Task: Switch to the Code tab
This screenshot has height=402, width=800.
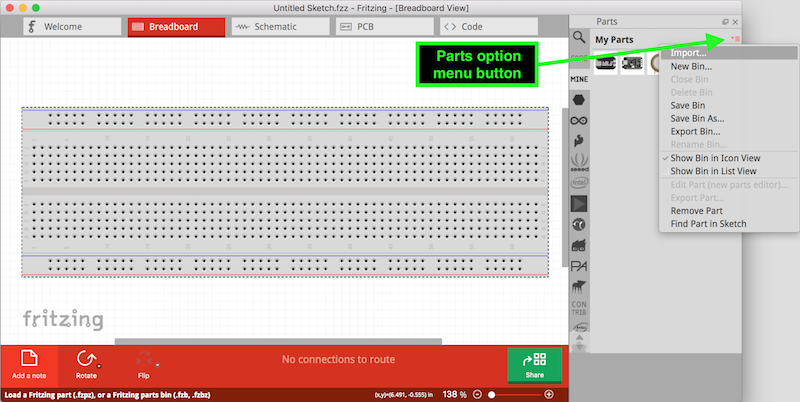Action: click(489, 27)
